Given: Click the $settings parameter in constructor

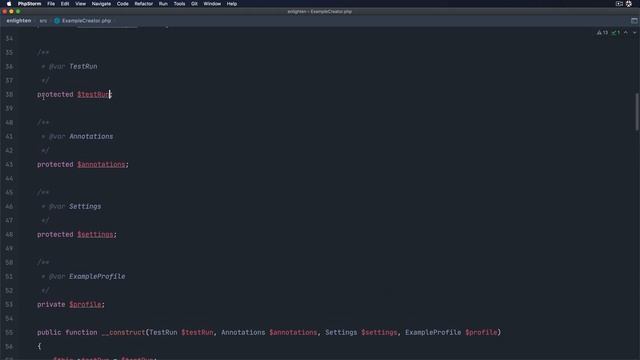Looking at the screenshot, I should point(379,332).
